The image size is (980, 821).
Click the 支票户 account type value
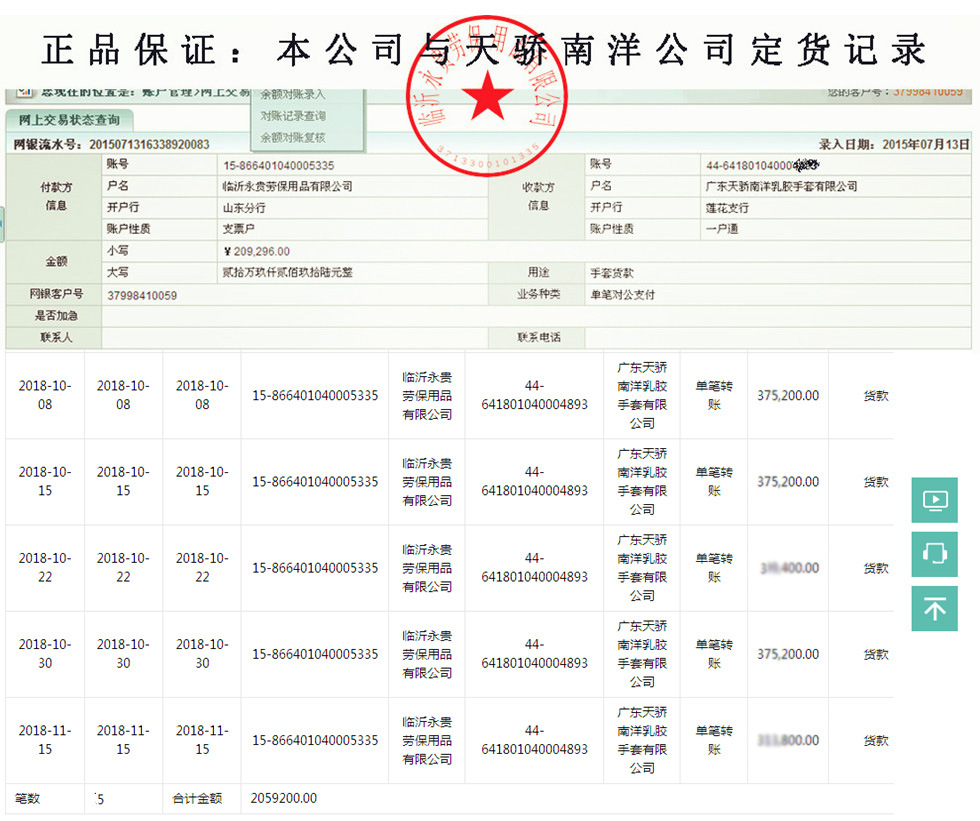[x=239, y=229]
